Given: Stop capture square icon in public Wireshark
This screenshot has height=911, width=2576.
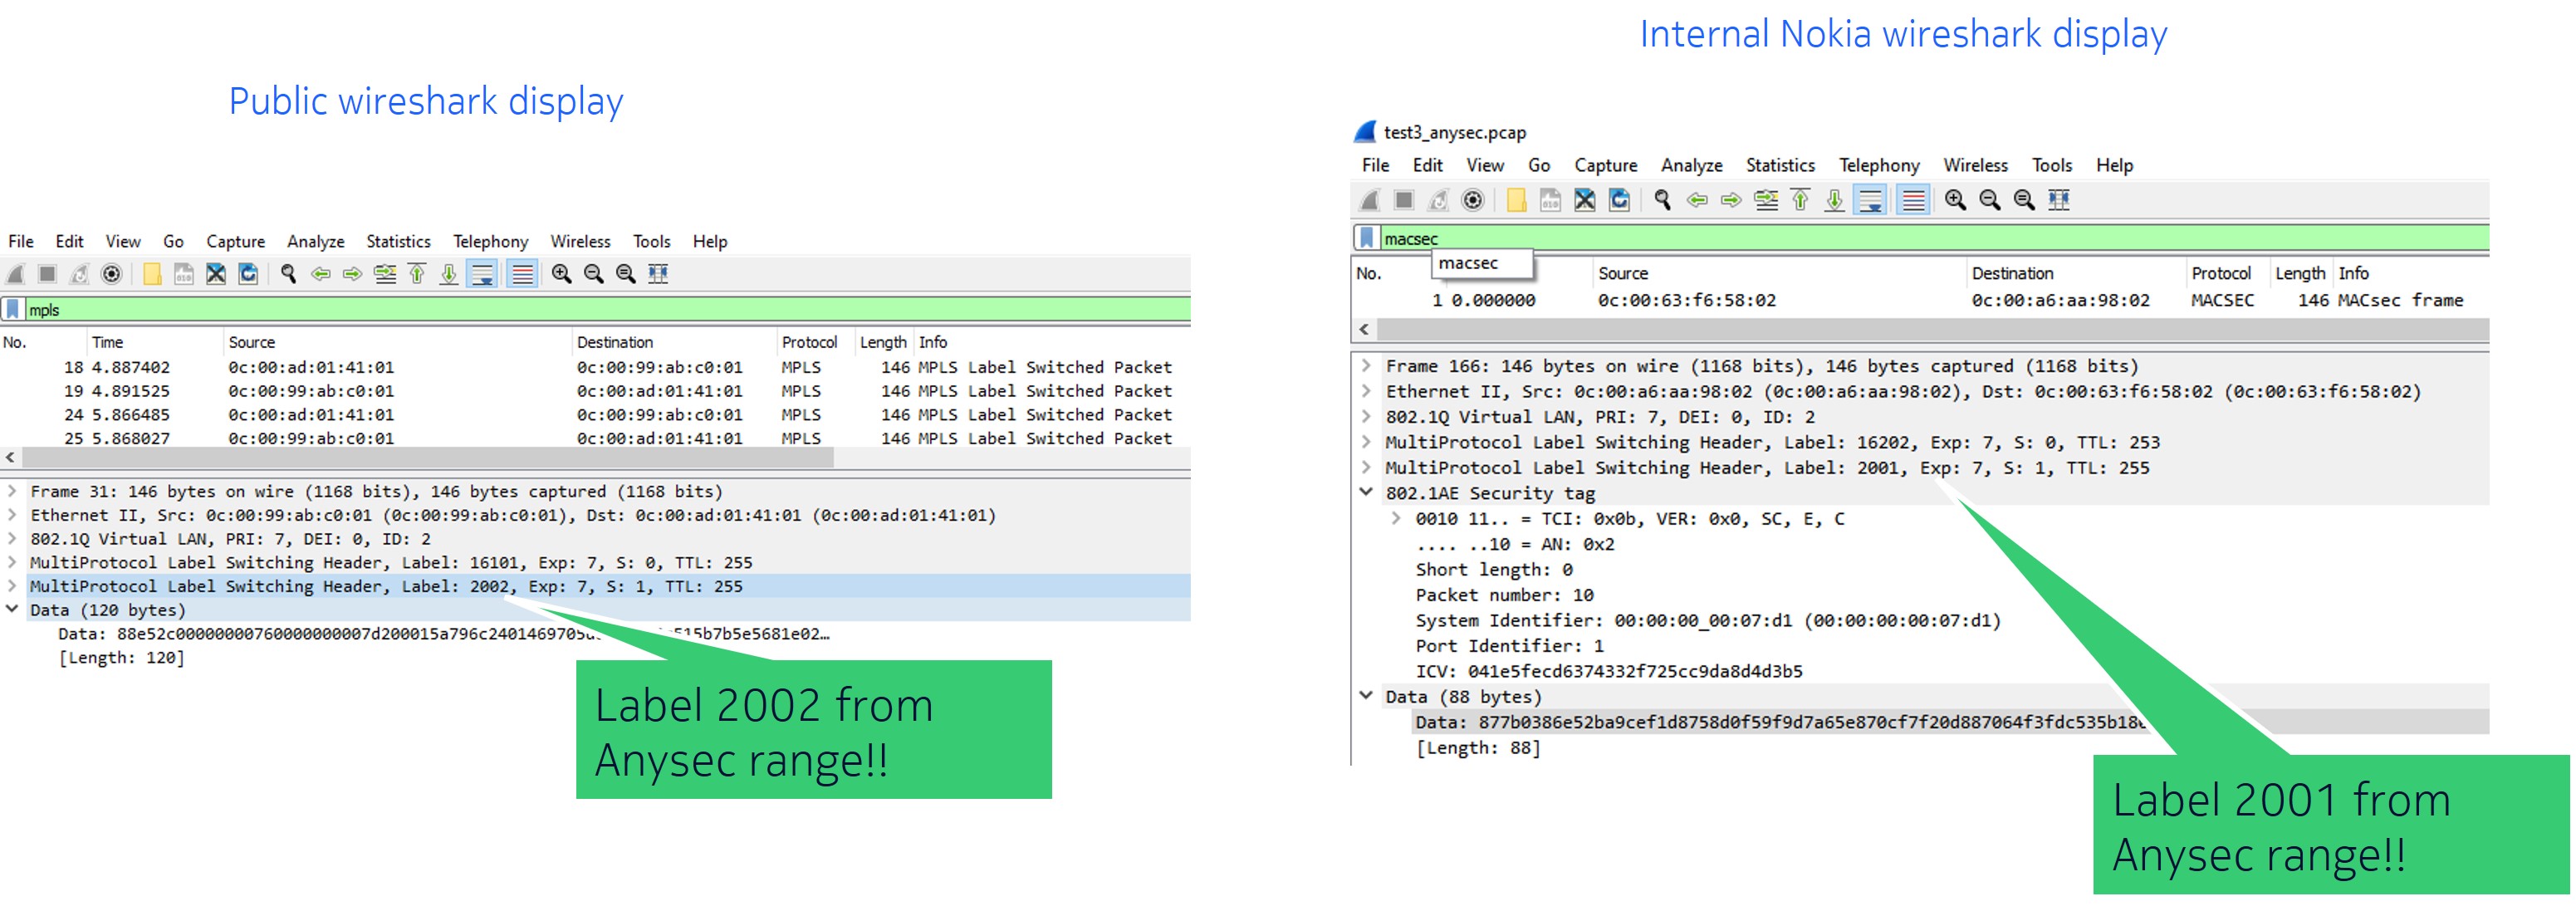Looking at the screenshot, I should (x=47, y=274).
